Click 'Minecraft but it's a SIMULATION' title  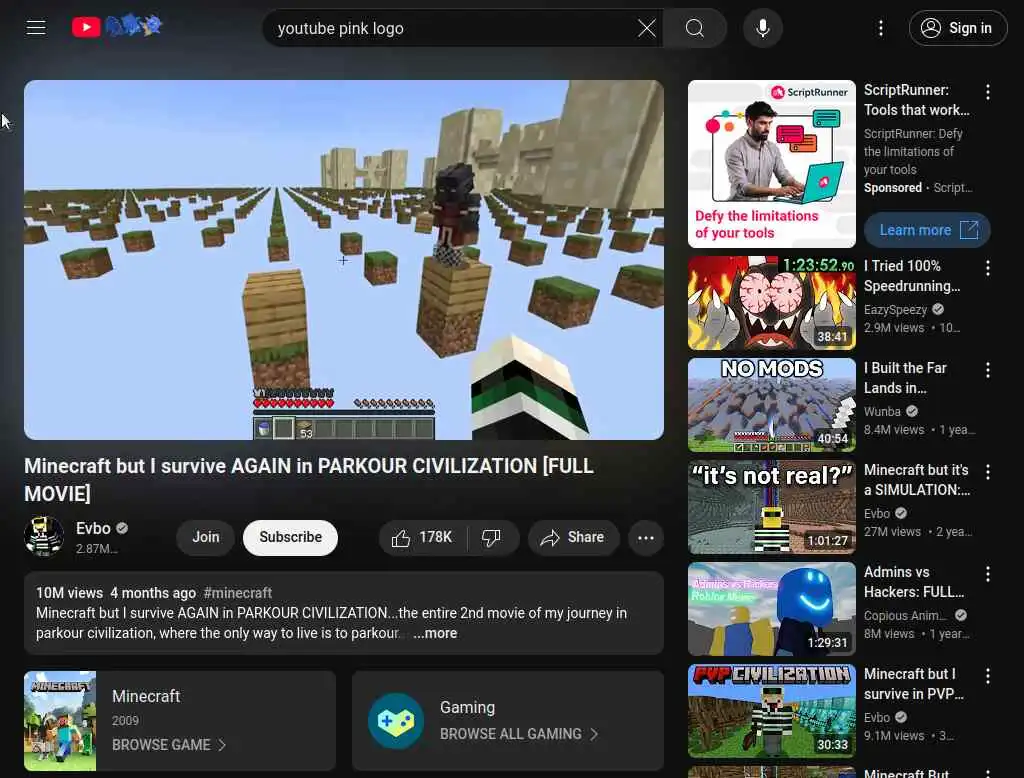[917, 479]
